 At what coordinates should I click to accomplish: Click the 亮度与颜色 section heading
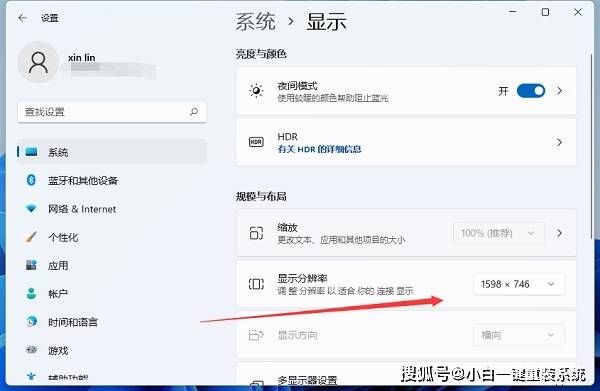coord(261,54)
